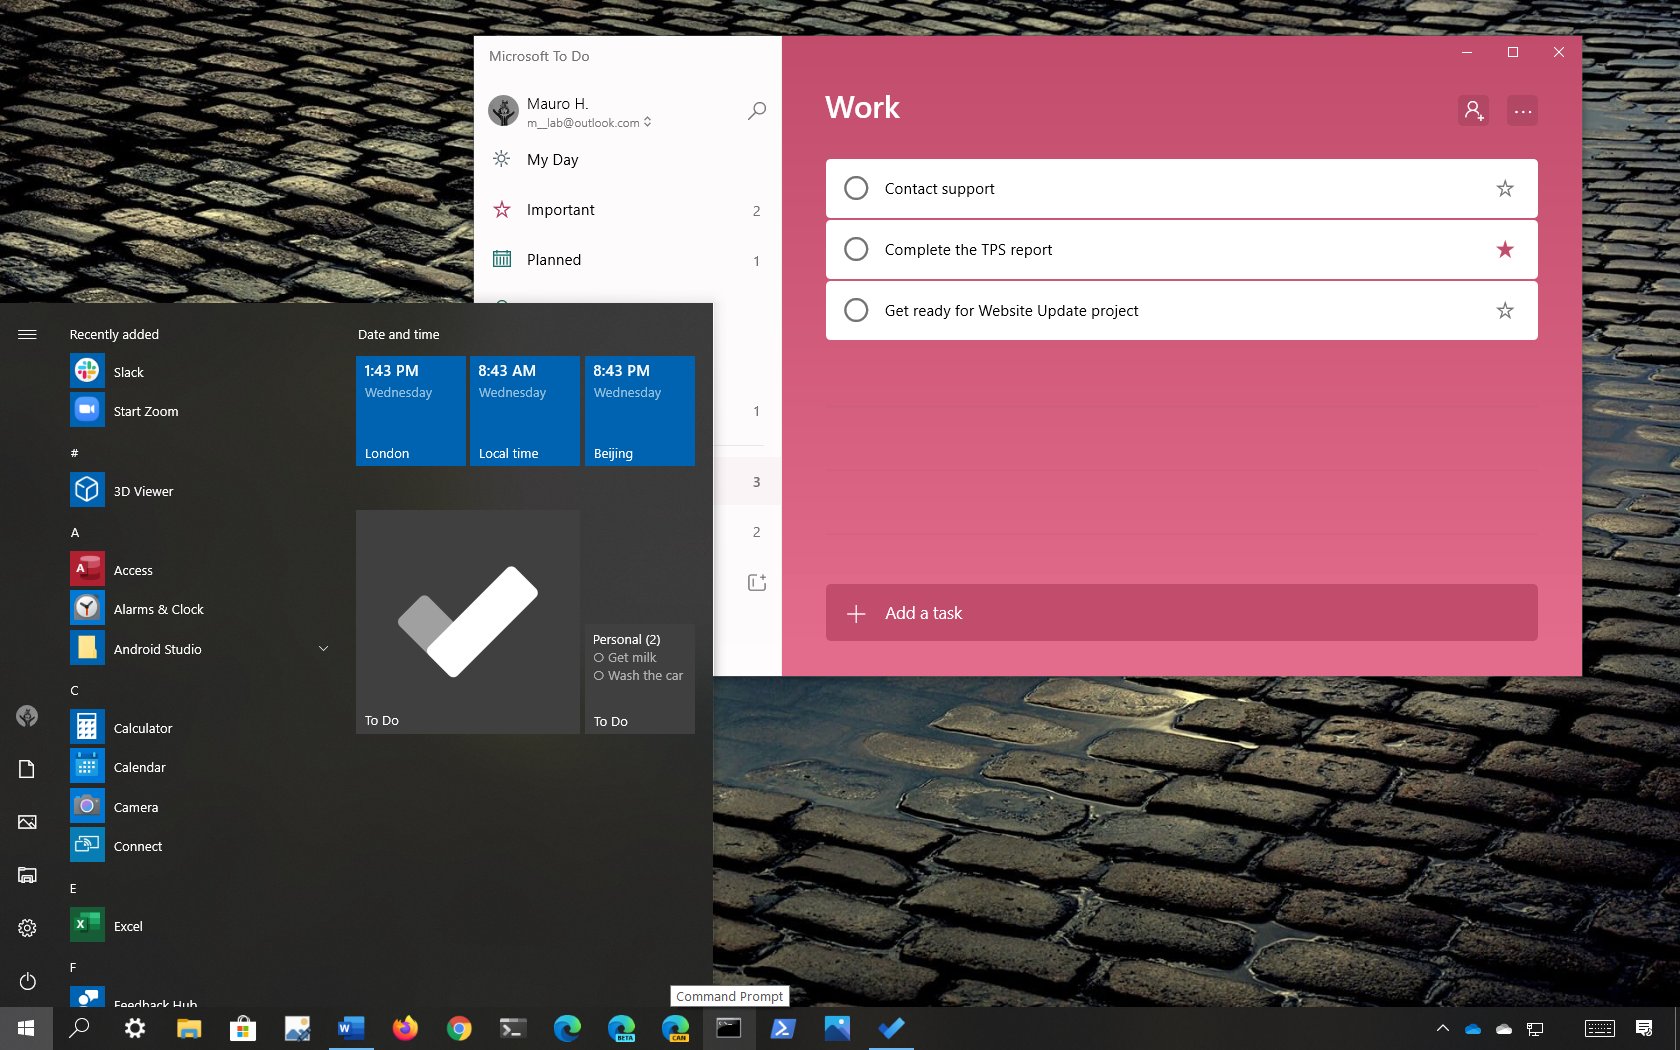This screenshot has width=1680, height=1050.
Task: Expand the Android Studio folder
Action: pyautogui.click(x=323, y=649)
